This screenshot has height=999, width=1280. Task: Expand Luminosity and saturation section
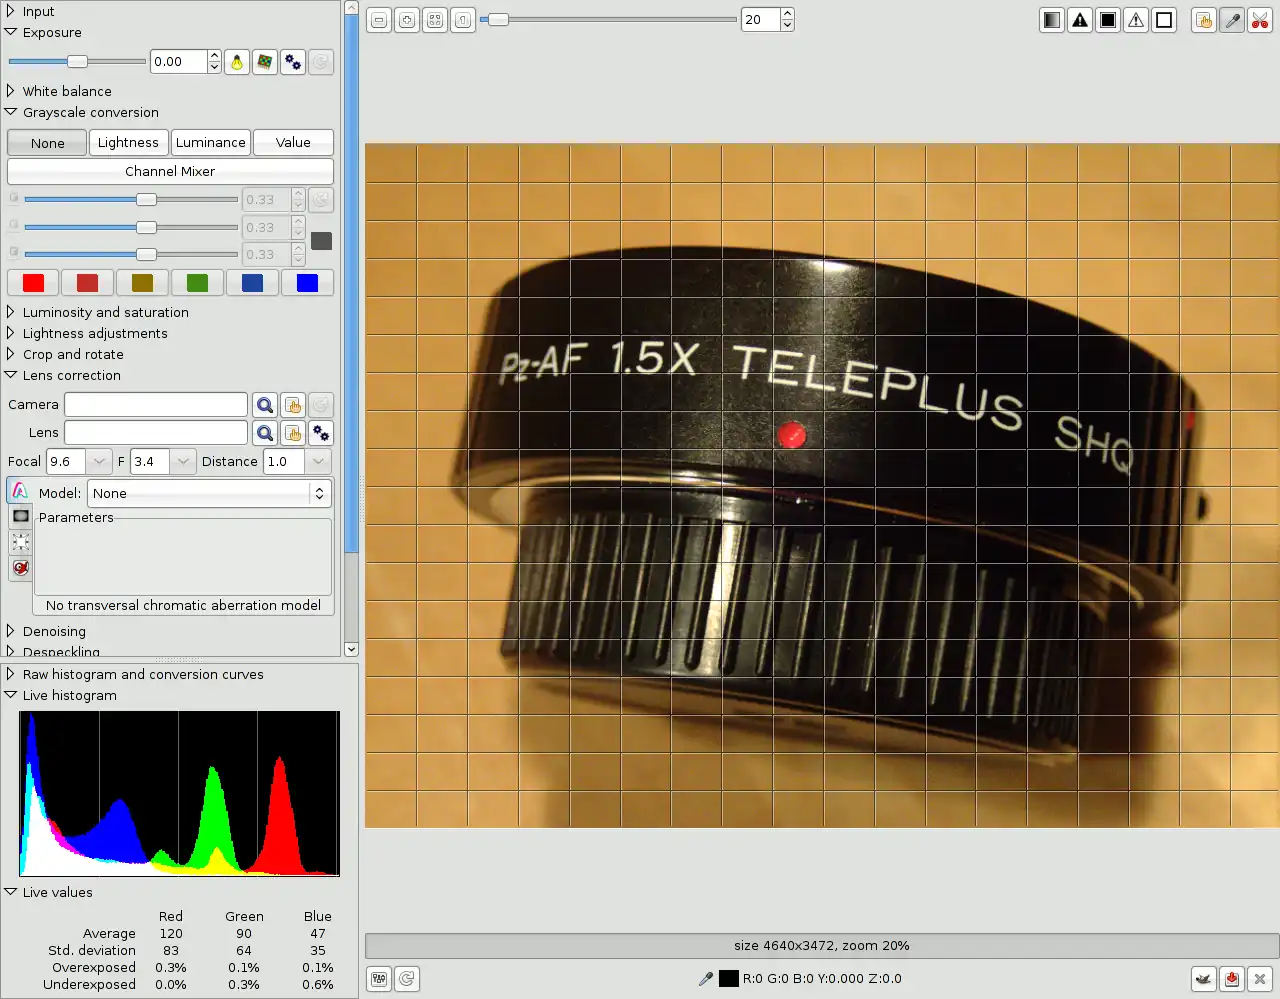(x=11, y=312)
